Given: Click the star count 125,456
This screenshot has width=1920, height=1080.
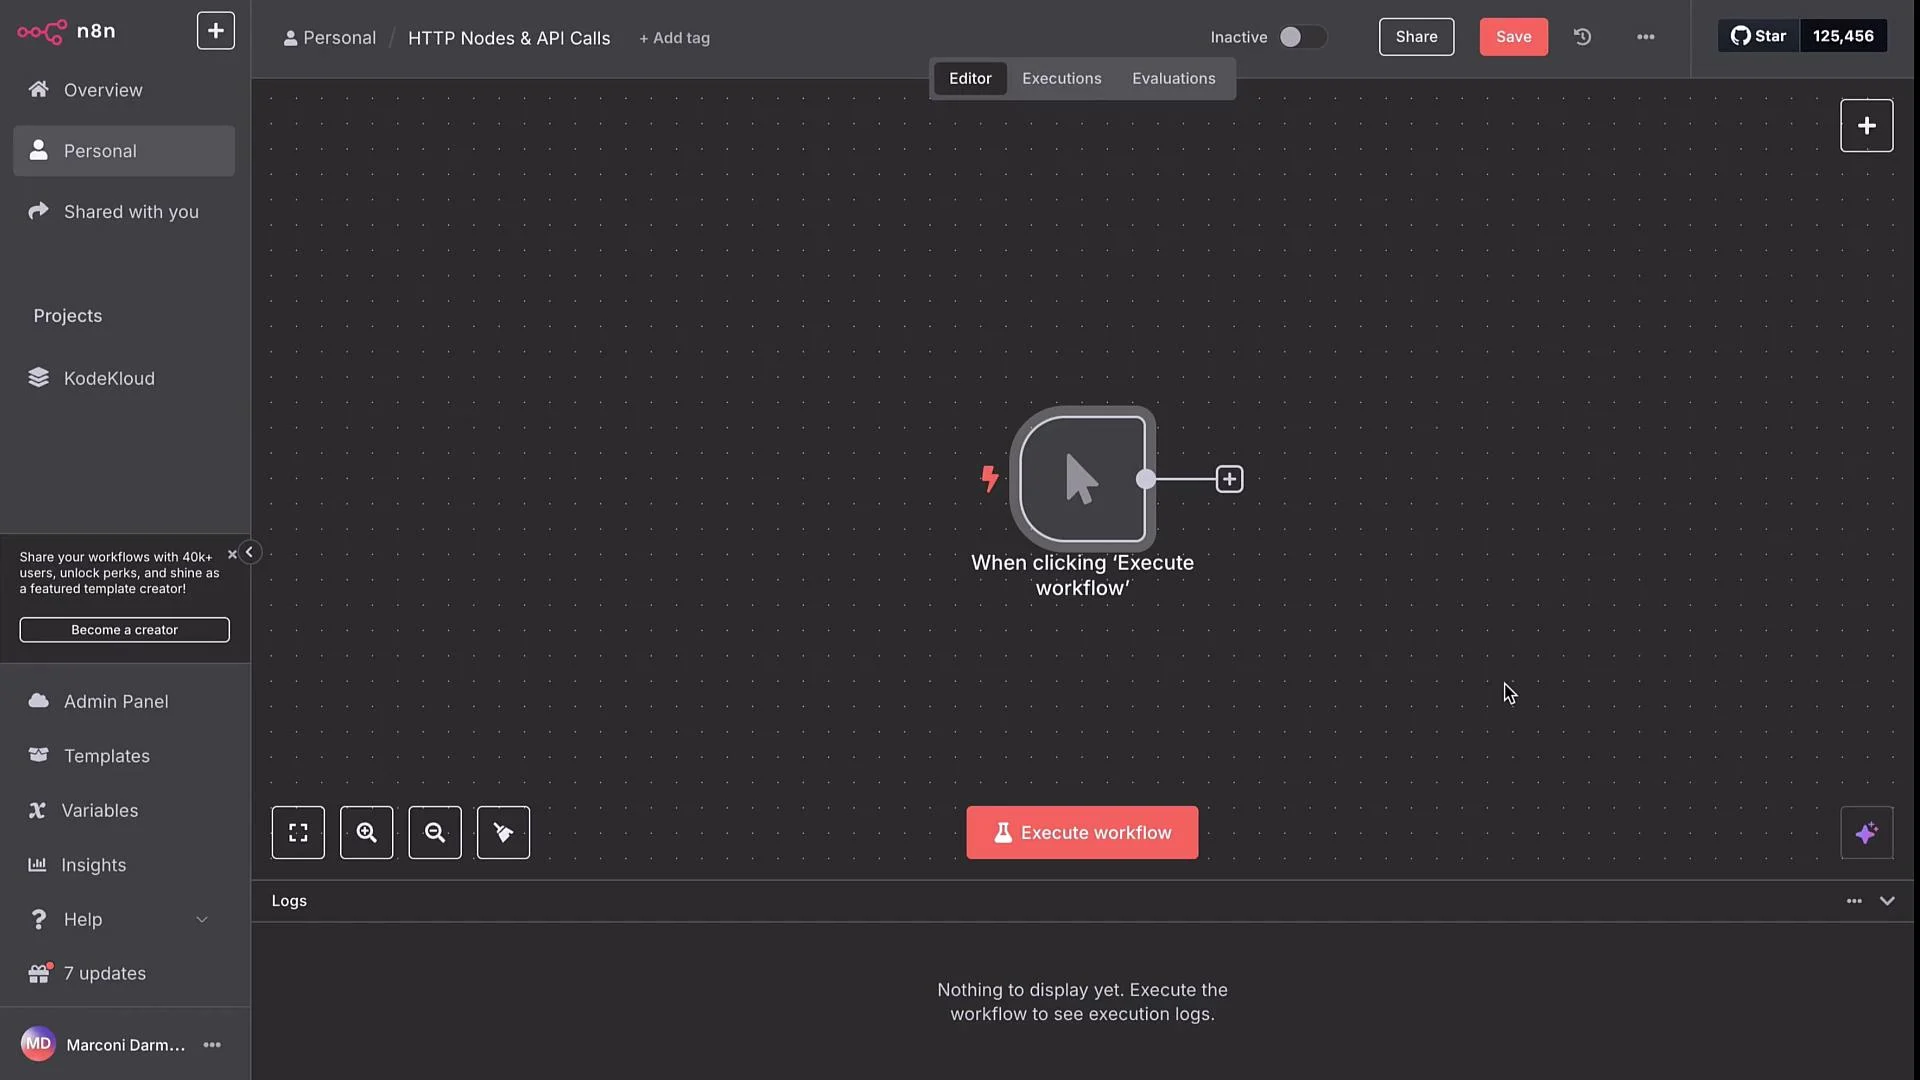Looking at the screenshot, I should coord(1843,36).
